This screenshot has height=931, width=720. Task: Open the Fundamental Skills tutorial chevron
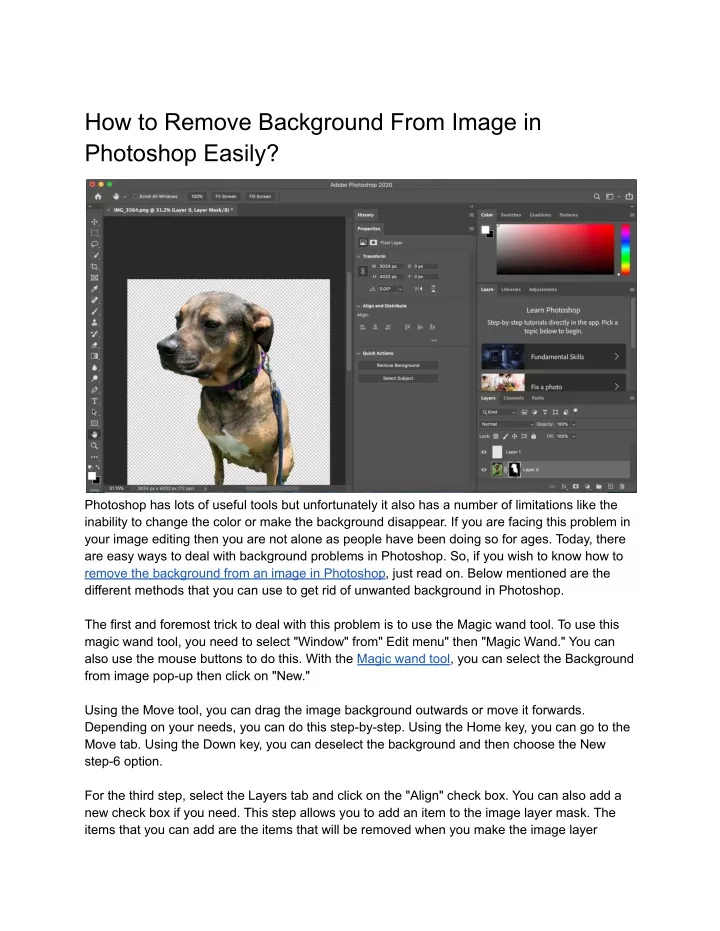[x=617, y=357]
